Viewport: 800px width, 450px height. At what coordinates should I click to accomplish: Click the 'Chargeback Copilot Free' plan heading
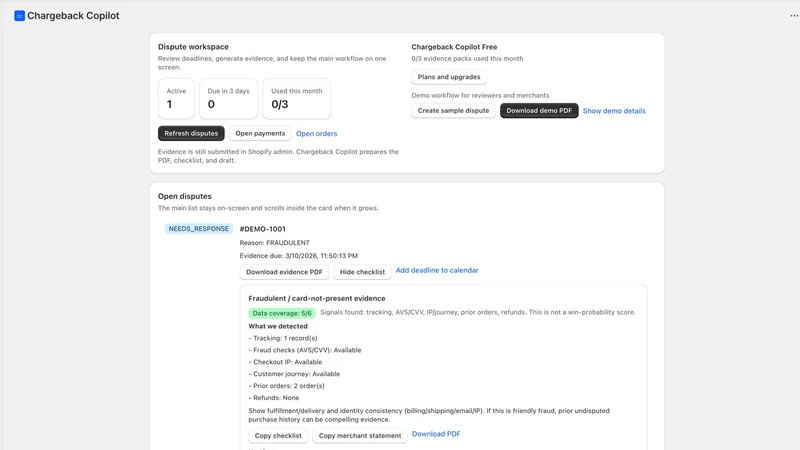tap(454, 47)
